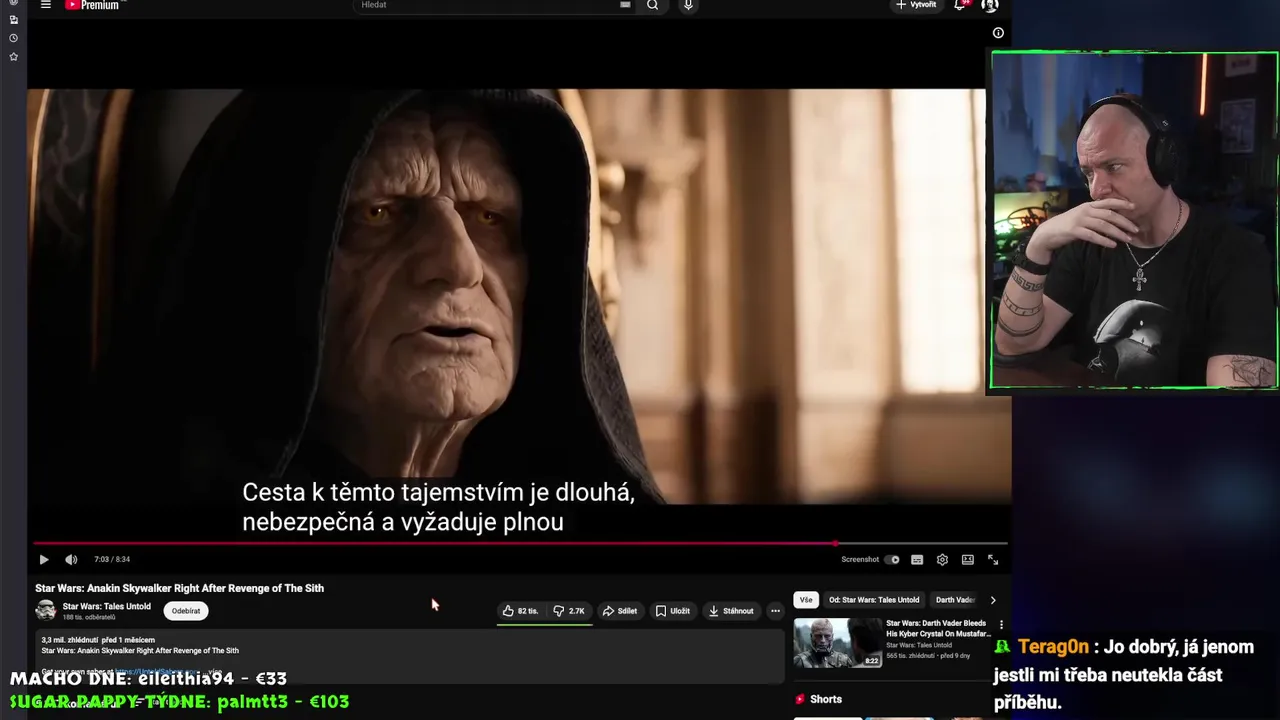Open the YouTube hamburger guide menu

45,5
